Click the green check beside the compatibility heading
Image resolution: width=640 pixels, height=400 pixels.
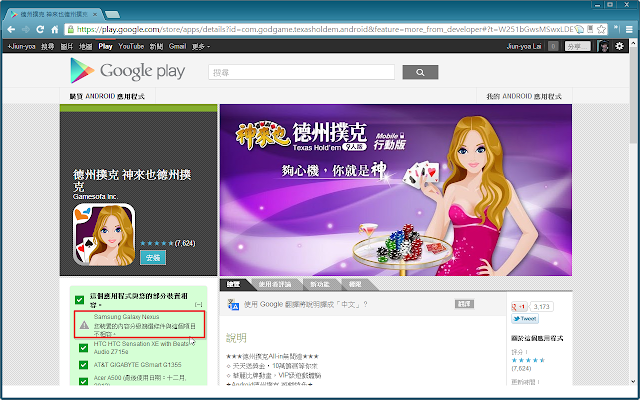(x=80, y=300)
